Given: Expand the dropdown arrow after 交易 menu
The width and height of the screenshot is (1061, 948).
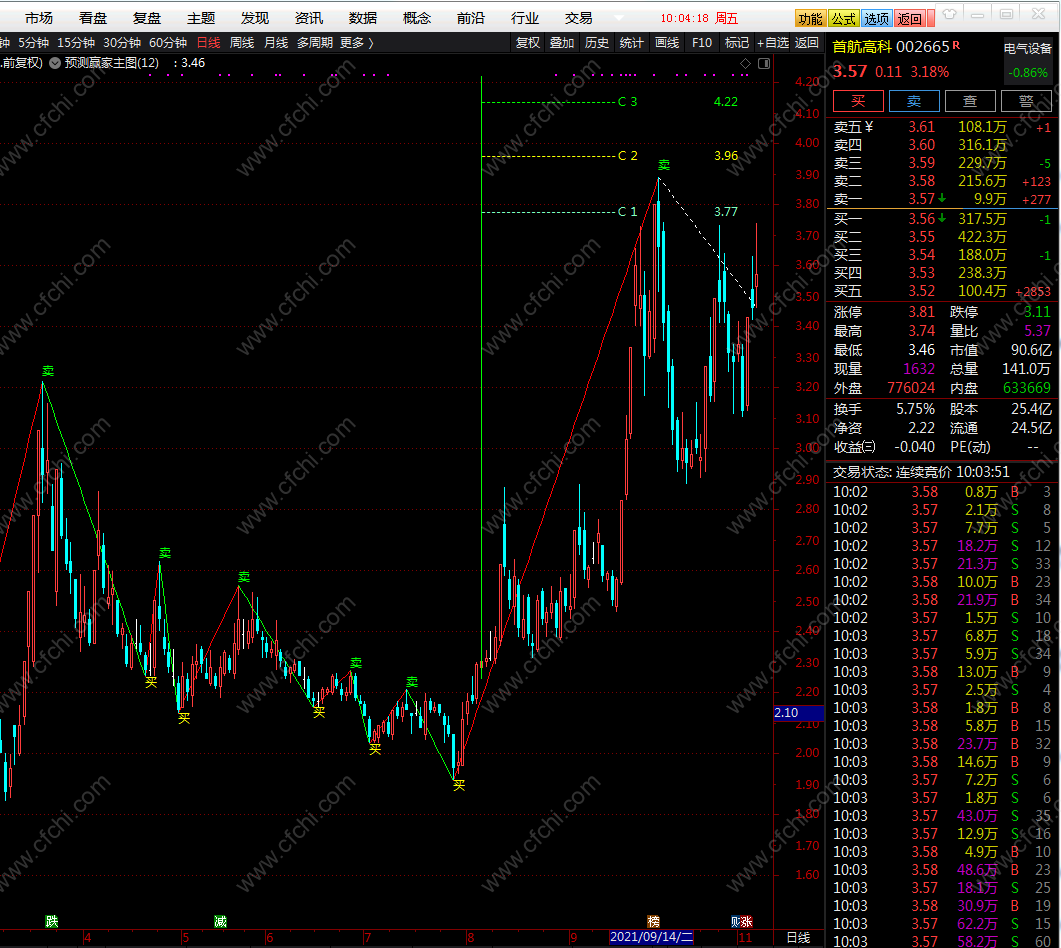Looking at the screenshot, I should (x=619, y=18).
